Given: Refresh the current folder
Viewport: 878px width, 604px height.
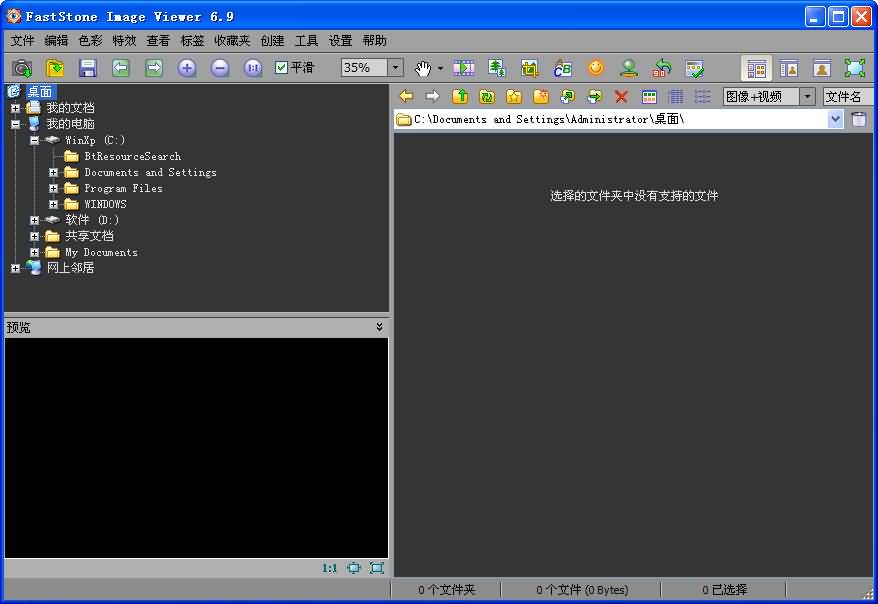Looking at the screenshot, I should pos(487,96).
